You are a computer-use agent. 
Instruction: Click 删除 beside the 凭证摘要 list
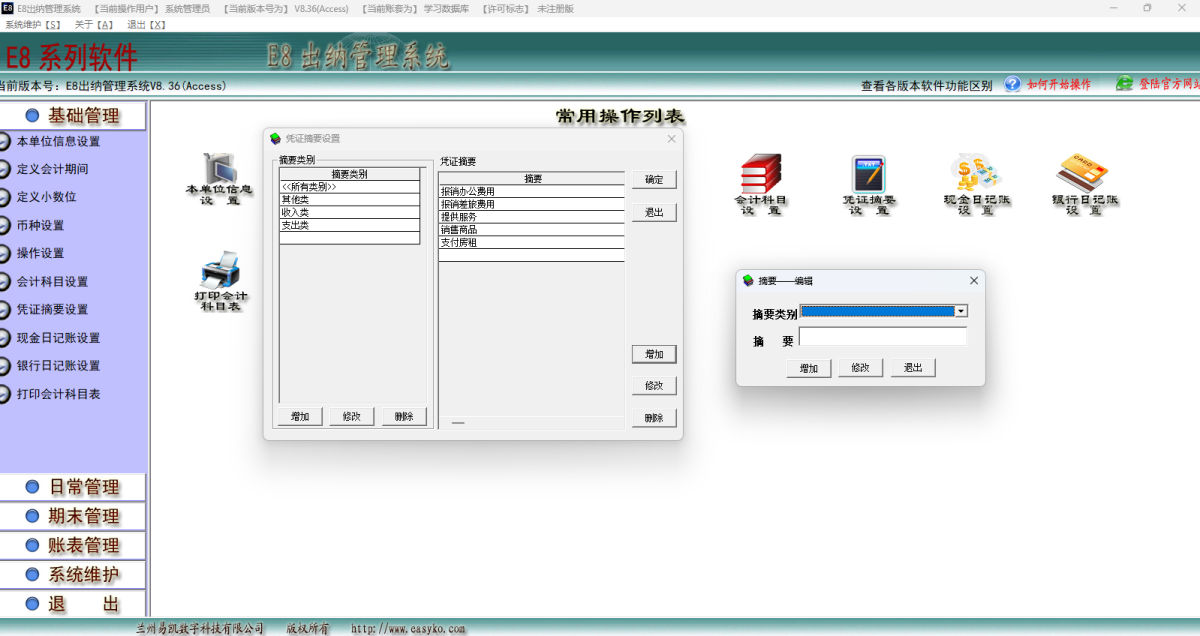click(x=654, y=417)
